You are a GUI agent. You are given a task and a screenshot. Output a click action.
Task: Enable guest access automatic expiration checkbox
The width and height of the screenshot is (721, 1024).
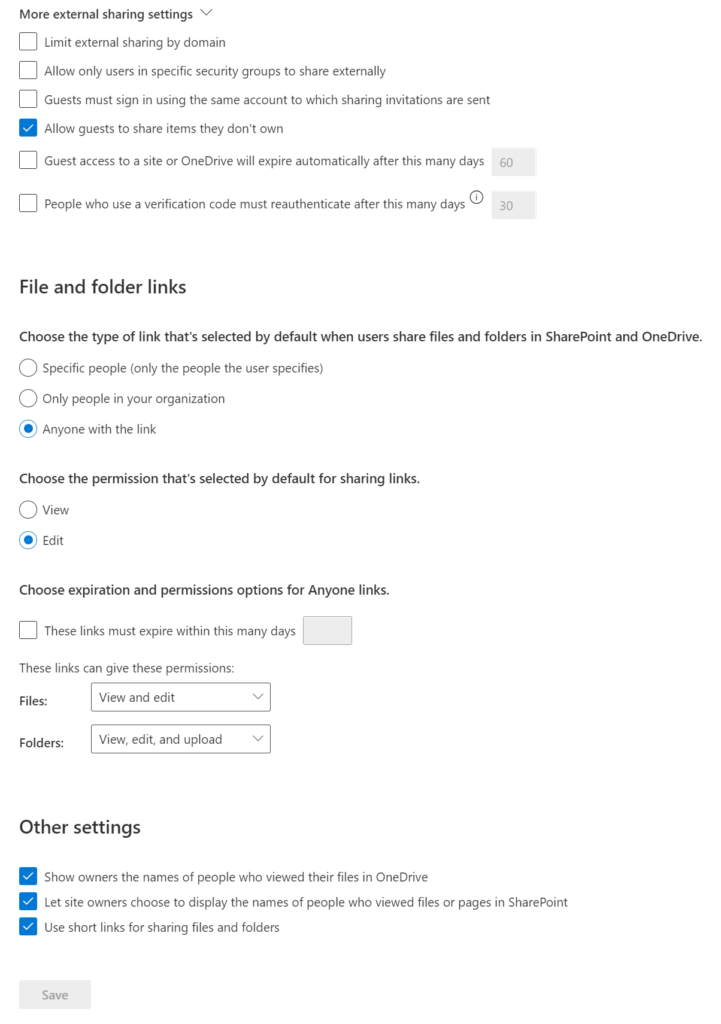(28, 161)
